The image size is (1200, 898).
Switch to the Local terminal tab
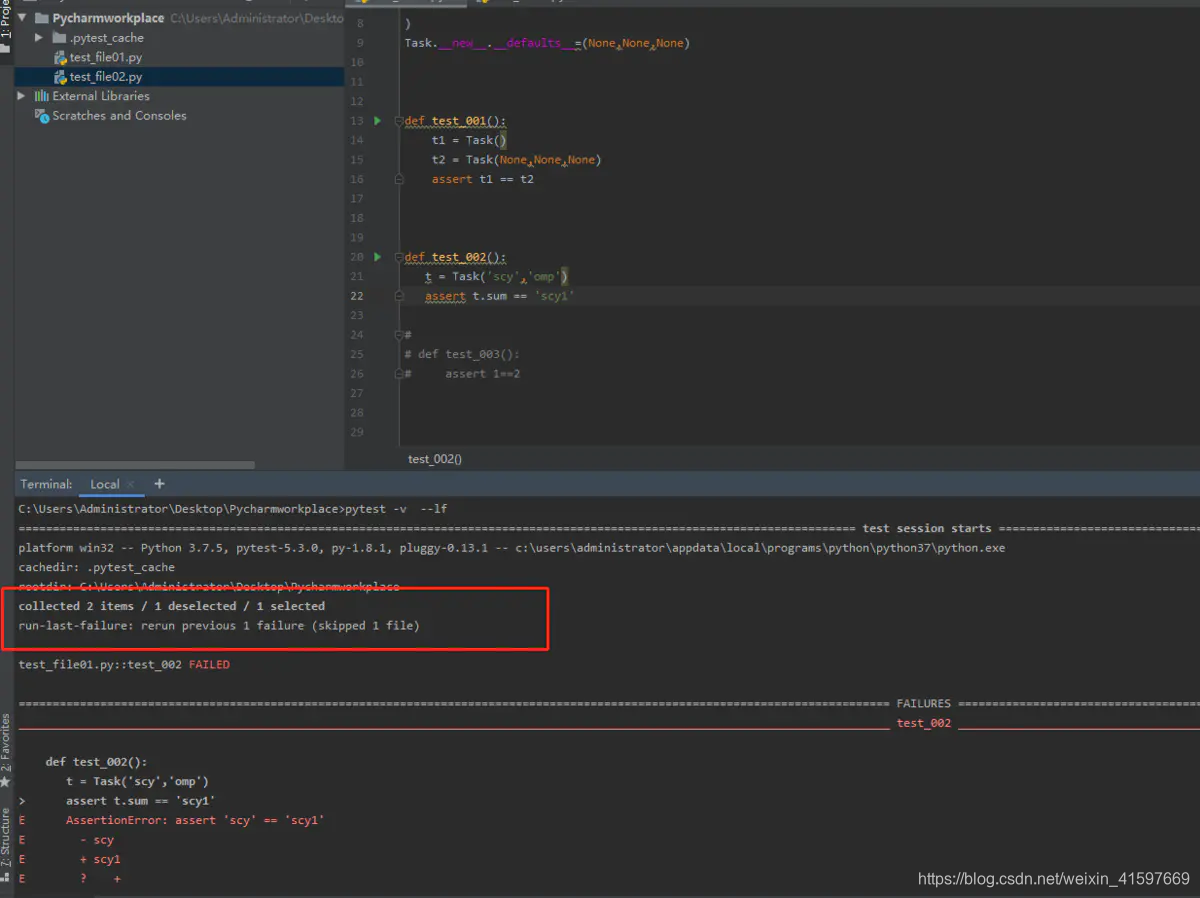(105, 484)
